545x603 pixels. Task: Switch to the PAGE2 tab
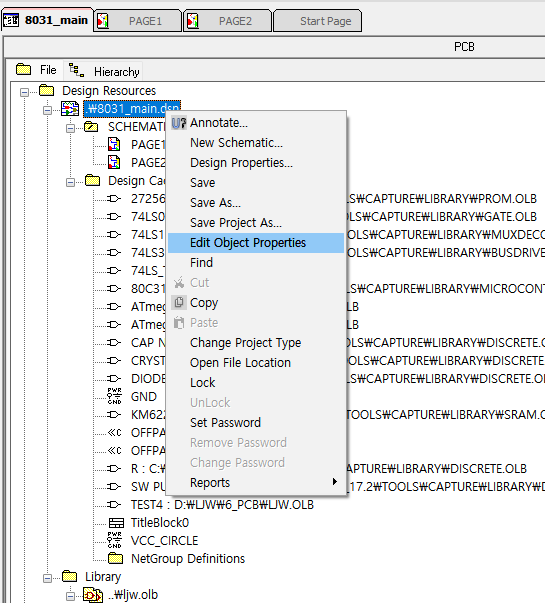pos(227,21)
